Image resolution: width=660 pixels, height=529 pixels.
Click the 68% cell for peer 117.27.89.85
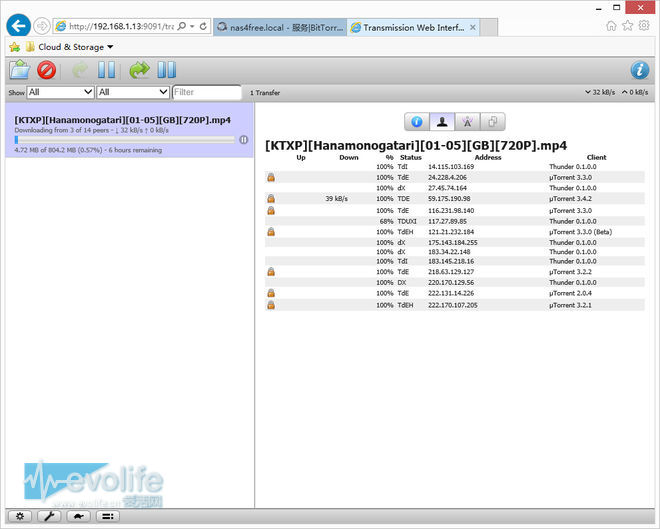point(386,221)
